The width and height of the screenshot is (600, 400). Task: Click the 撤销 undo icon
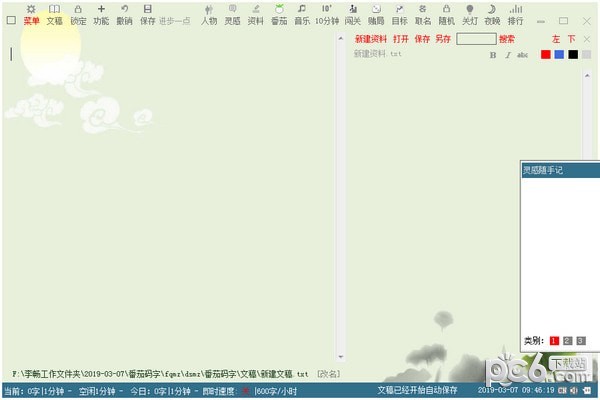point(124,15)
